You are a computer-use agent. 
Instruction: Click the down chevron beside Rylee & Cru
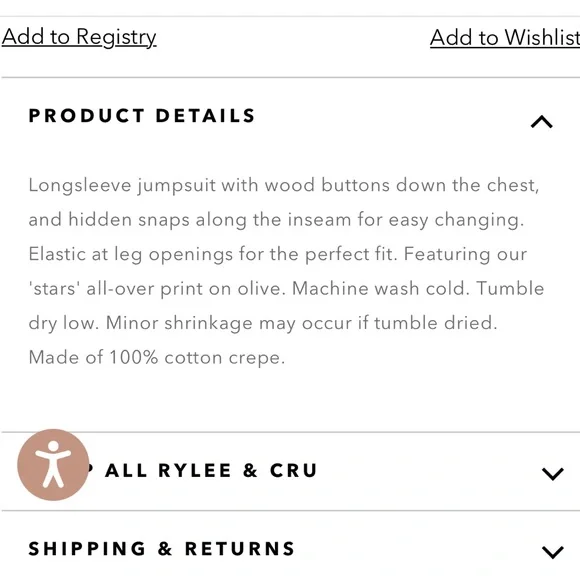point(553,473)
